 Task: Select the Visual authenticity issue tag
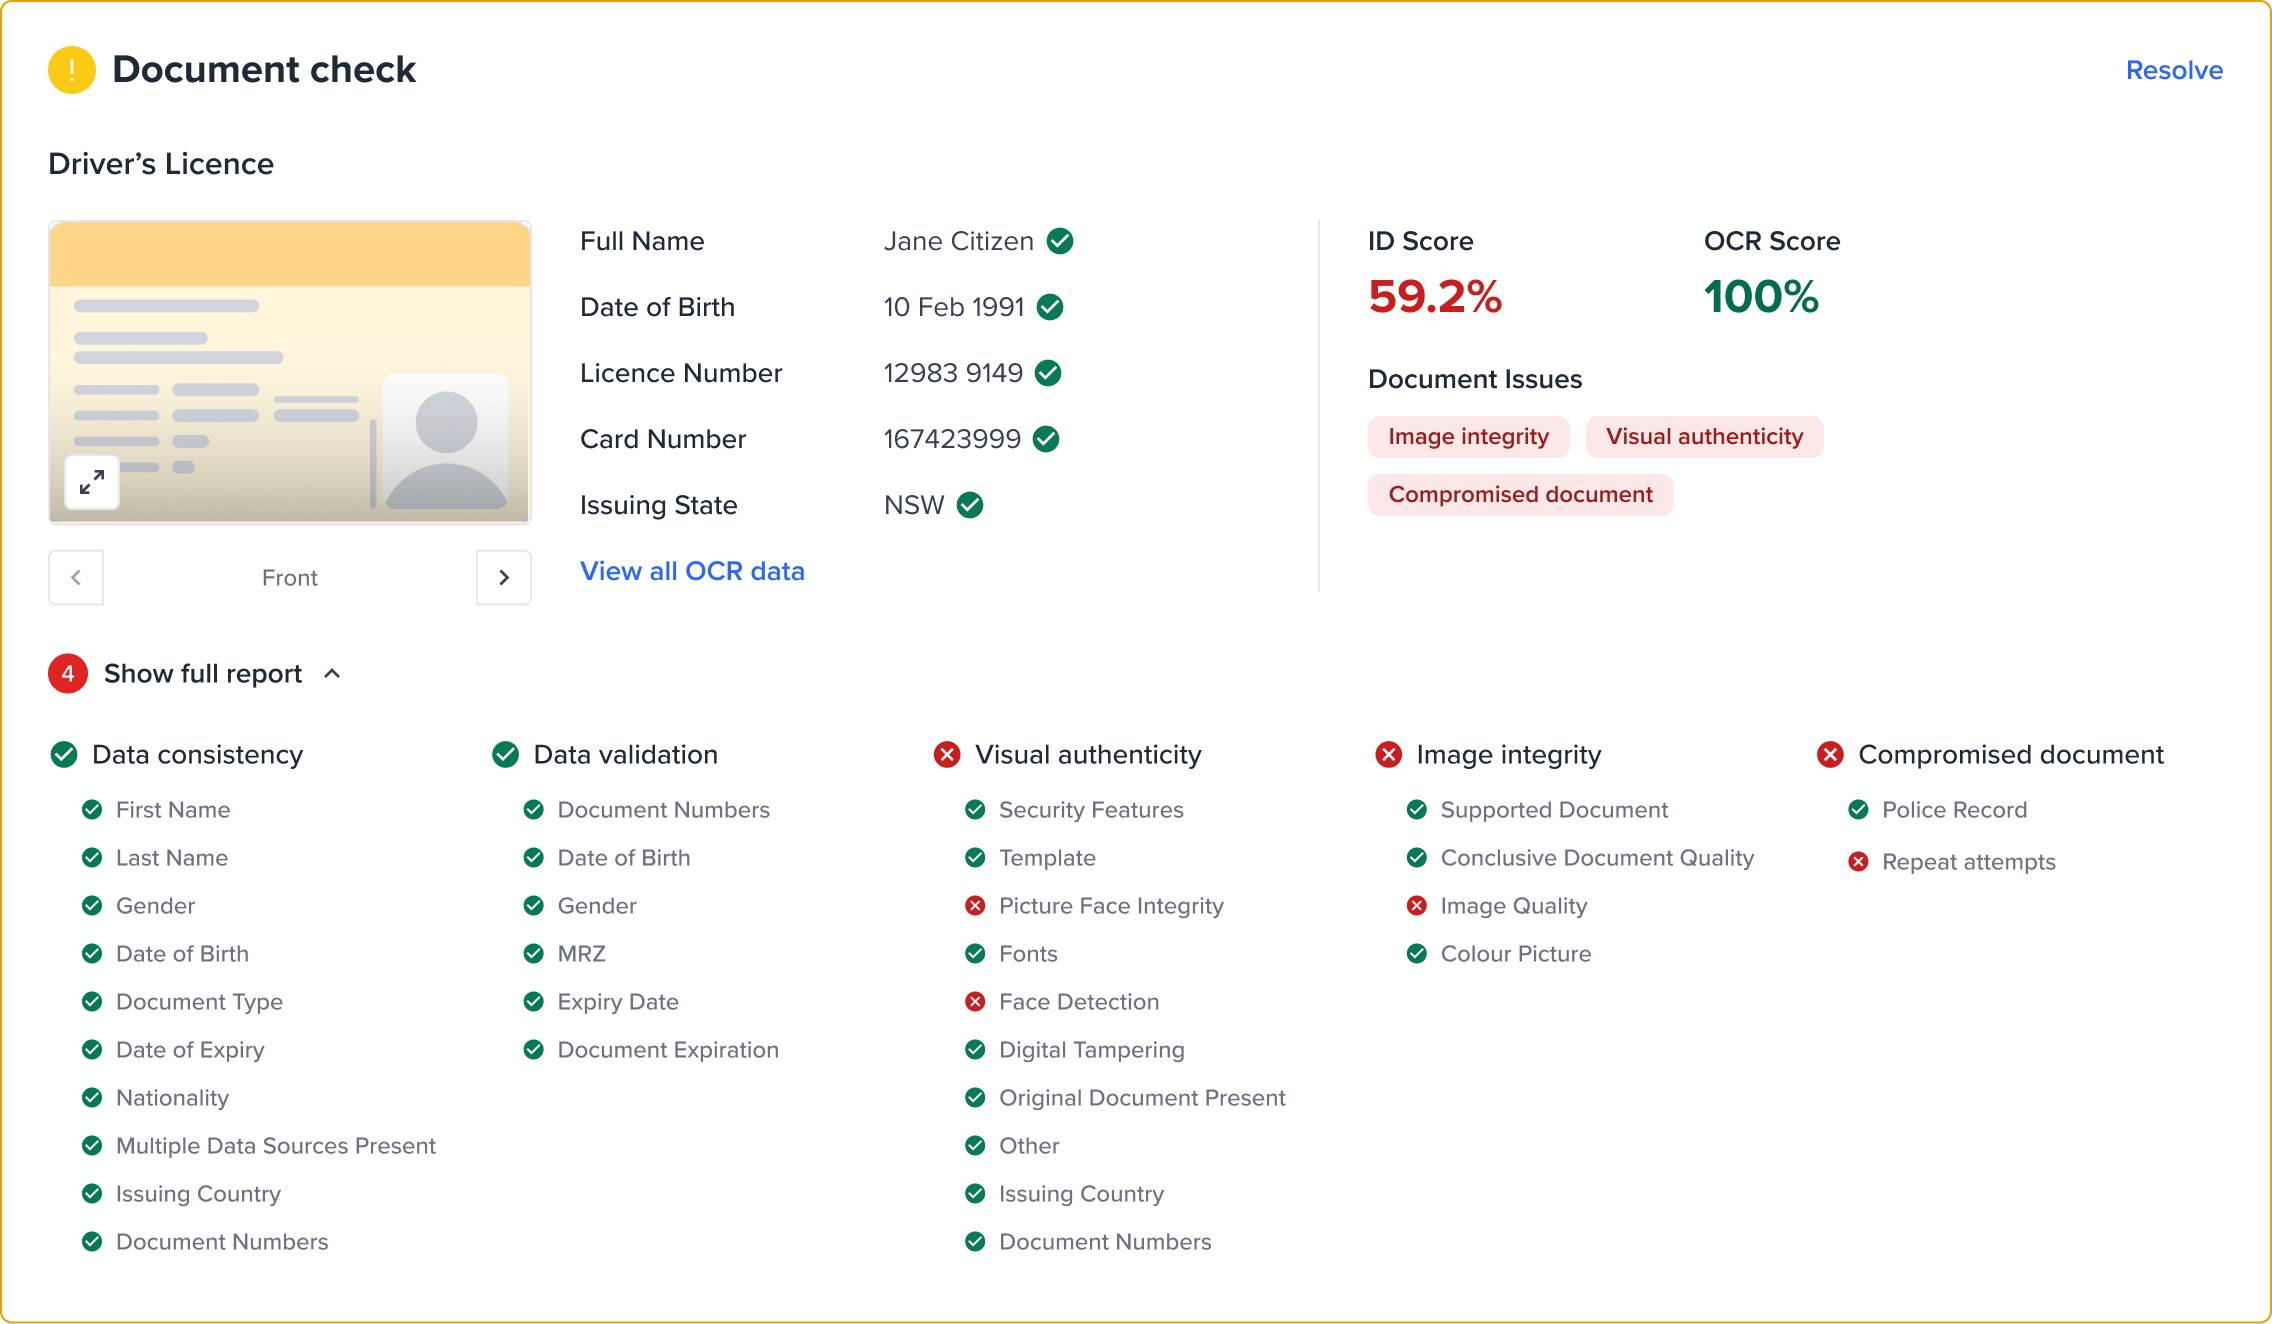tap(1704, 437)
